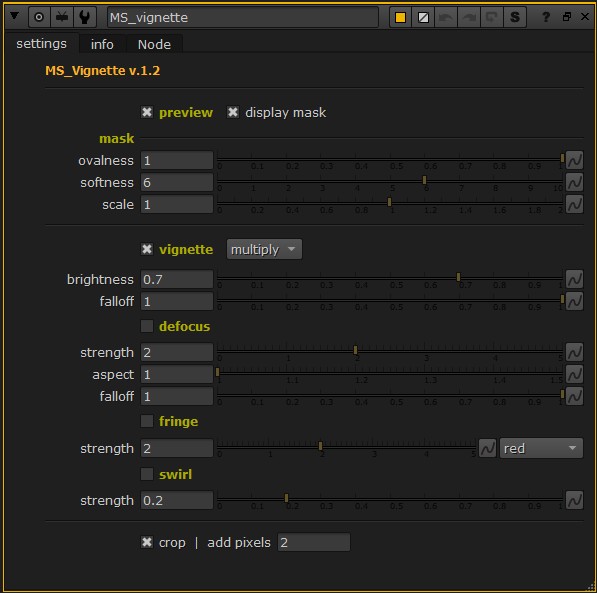Viewport: 597px width, 593px height.
Task: Toggle the preview checkbox
Action: pyautogui.click(x=147, y=112)
